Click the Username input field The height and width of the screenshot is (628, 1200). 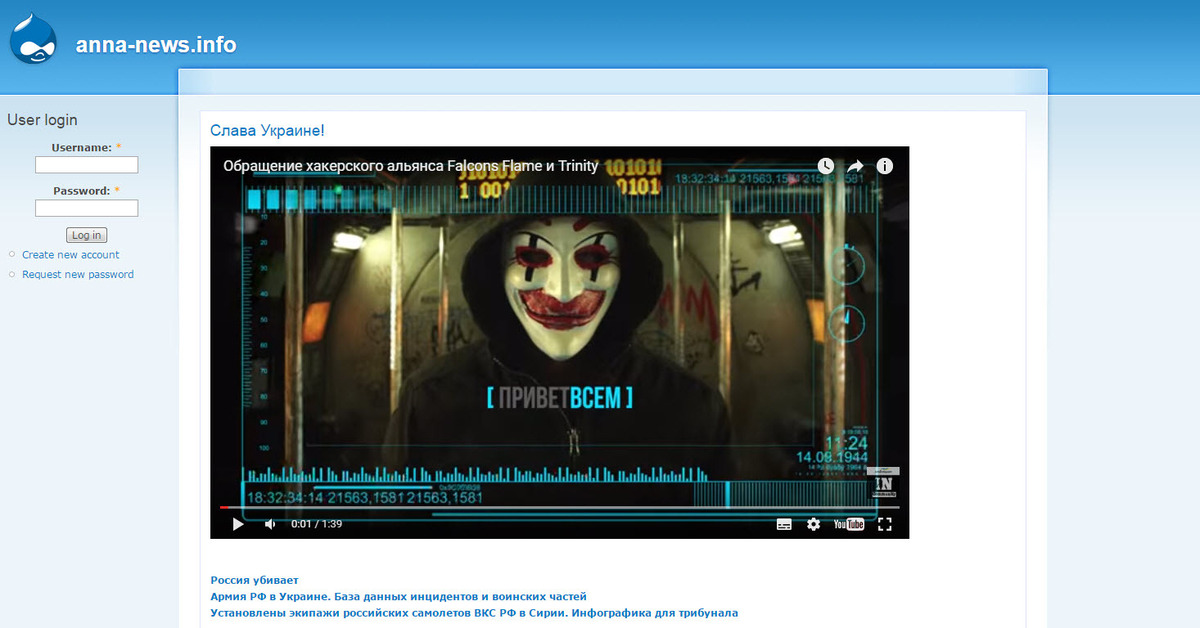tap(86, 165)
